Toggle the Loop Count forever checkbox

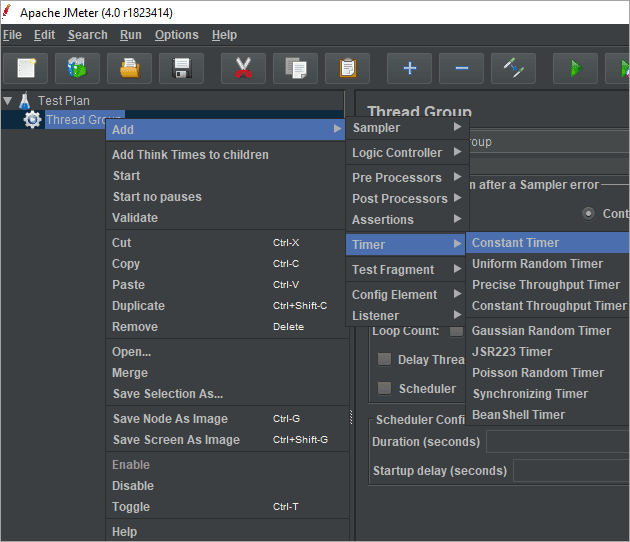[x=456, y=331]
